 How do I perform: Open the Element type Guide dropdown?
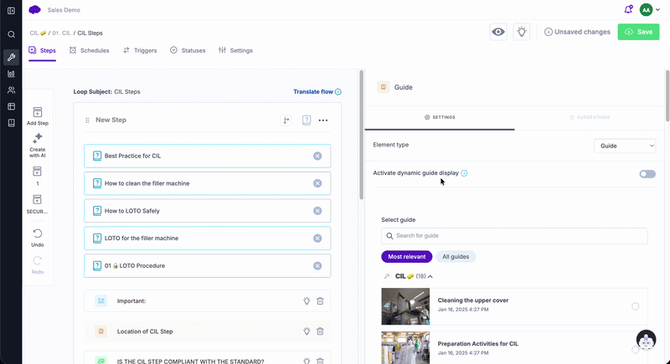pyautogui.click(x=625, y=146)
